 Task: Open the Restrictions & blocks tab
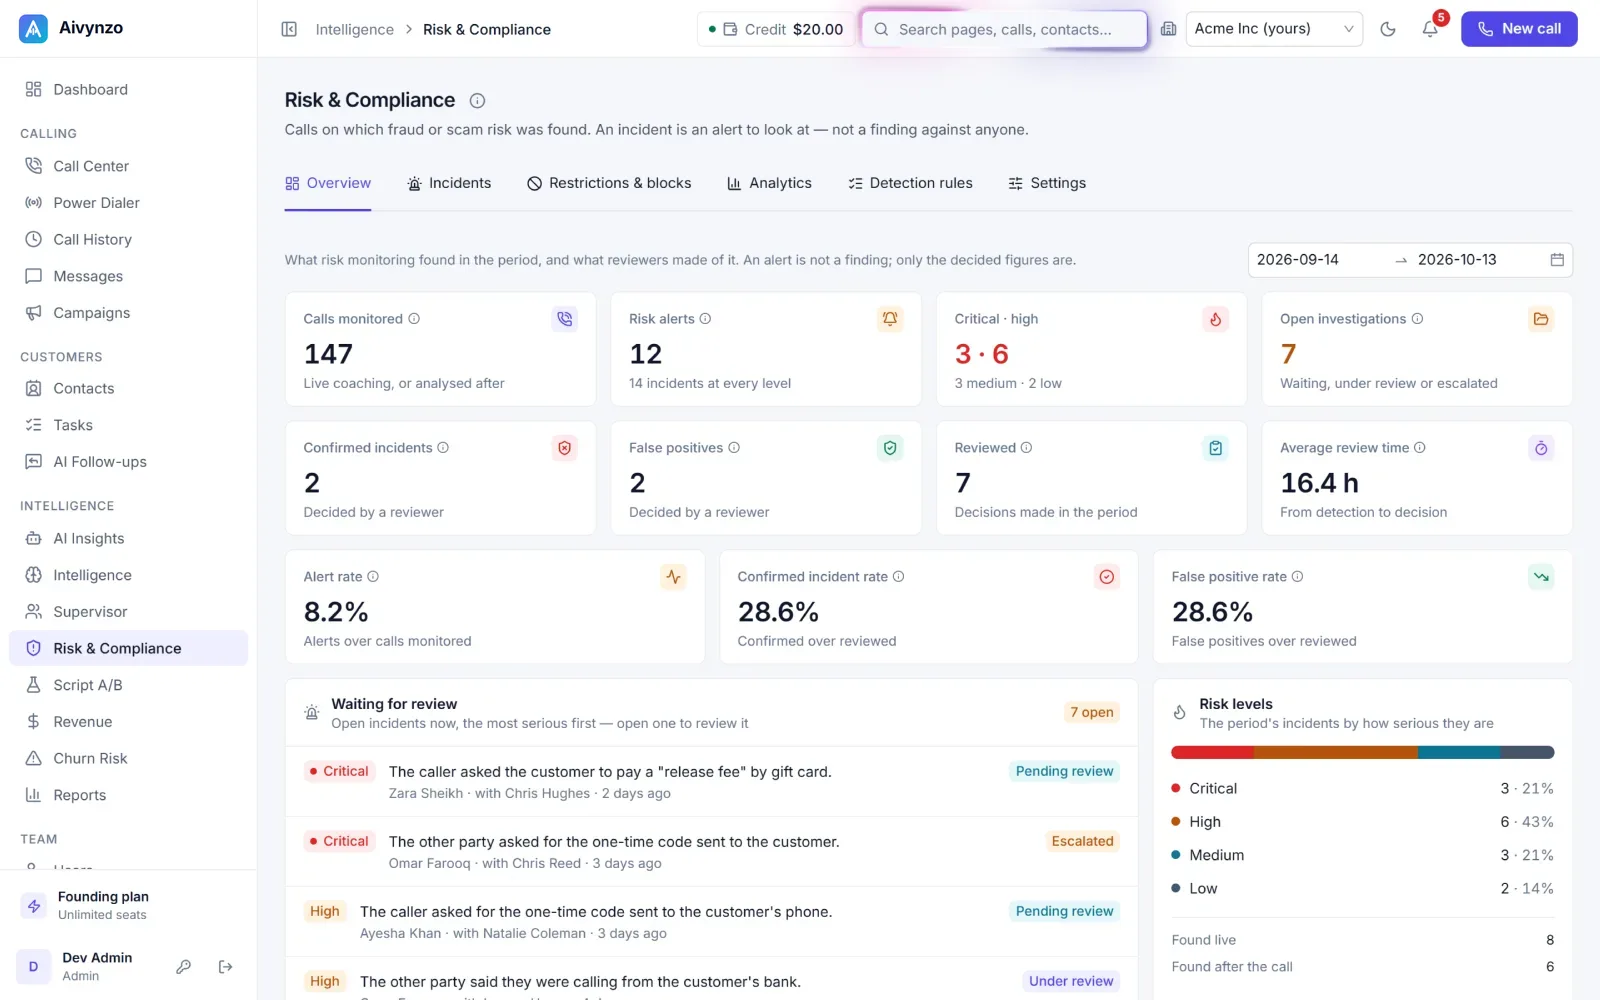pyautogui.click(x=609, y=183)
